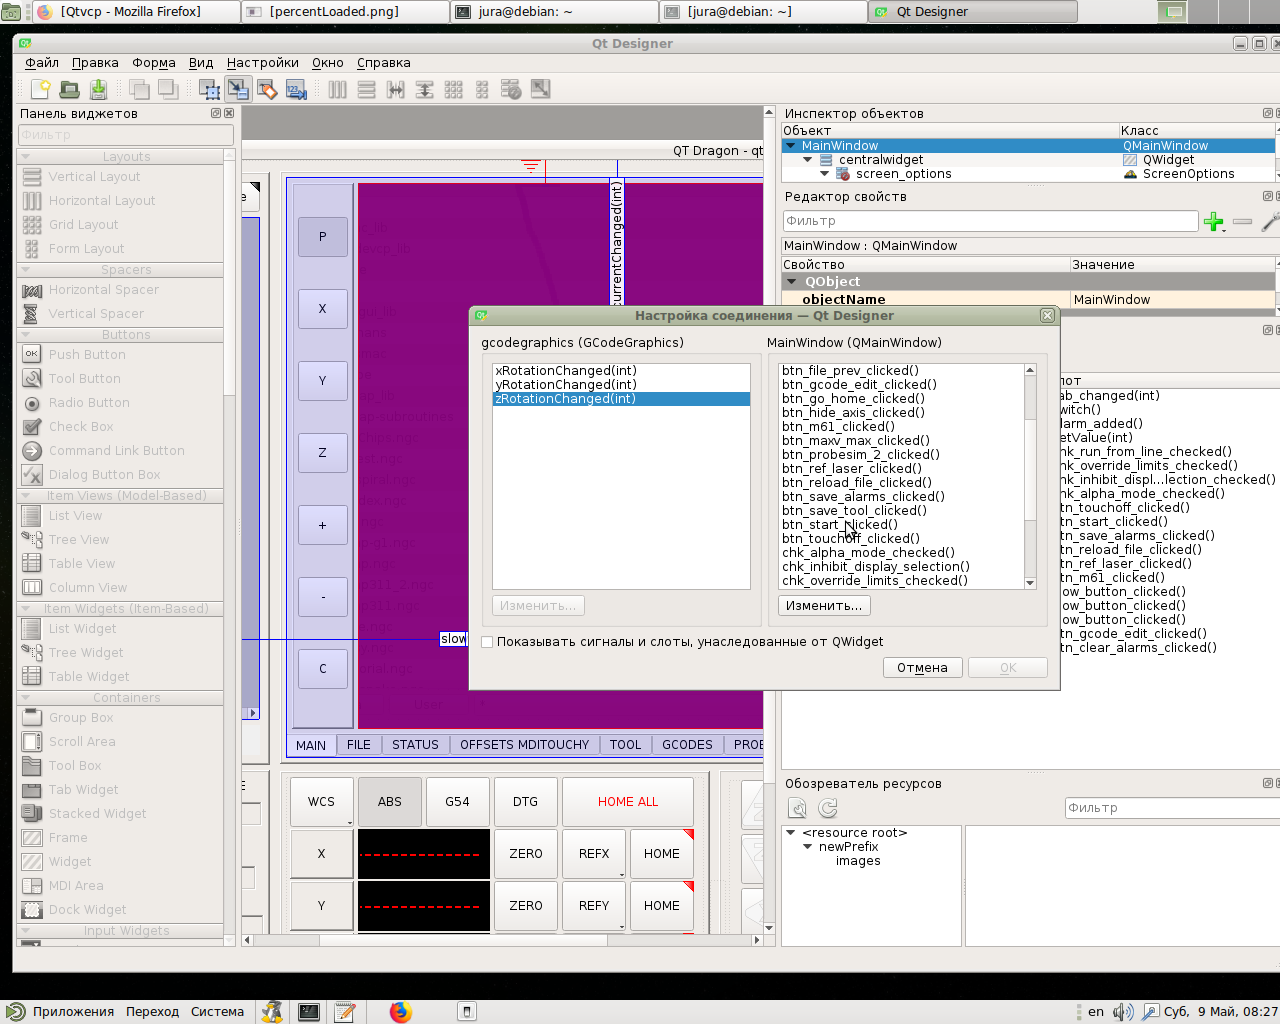The image size is (1280, 1024).
Task: Float the widget panel via its detach icon
Action: pyautogui.click(x=216, y=113)
